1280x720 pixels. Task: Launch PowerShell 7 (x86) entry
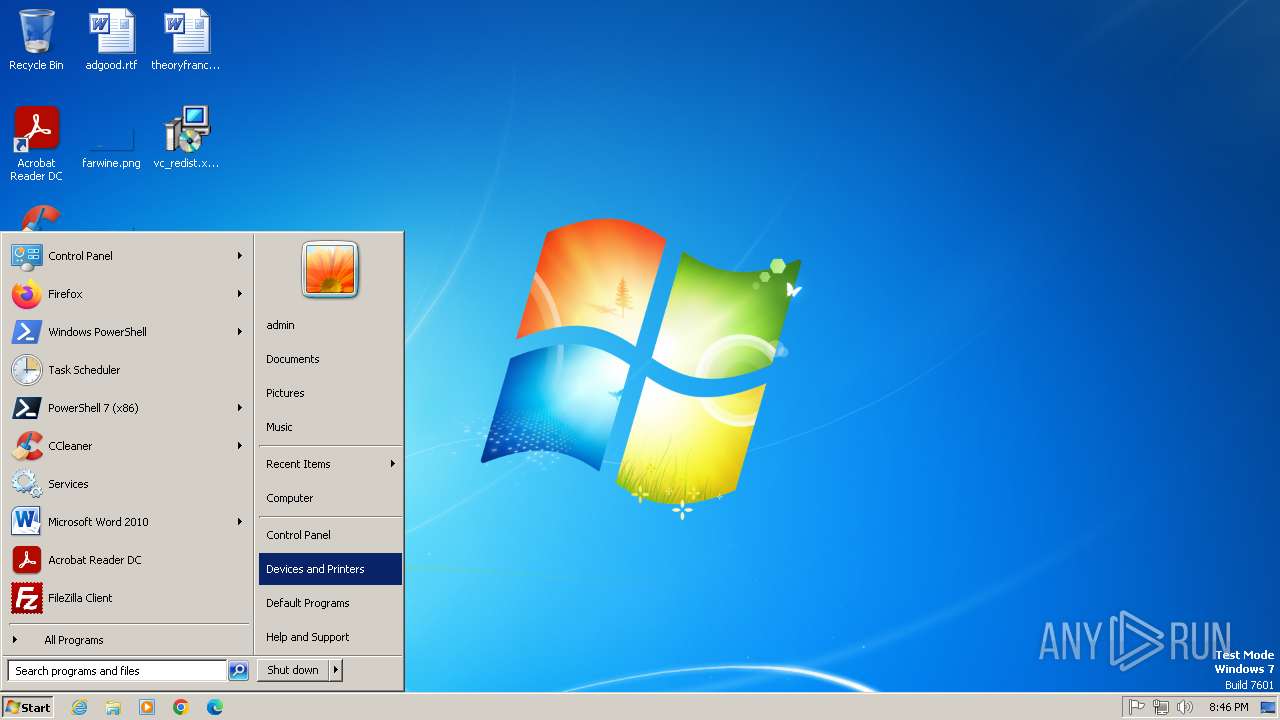click(128, 408)
